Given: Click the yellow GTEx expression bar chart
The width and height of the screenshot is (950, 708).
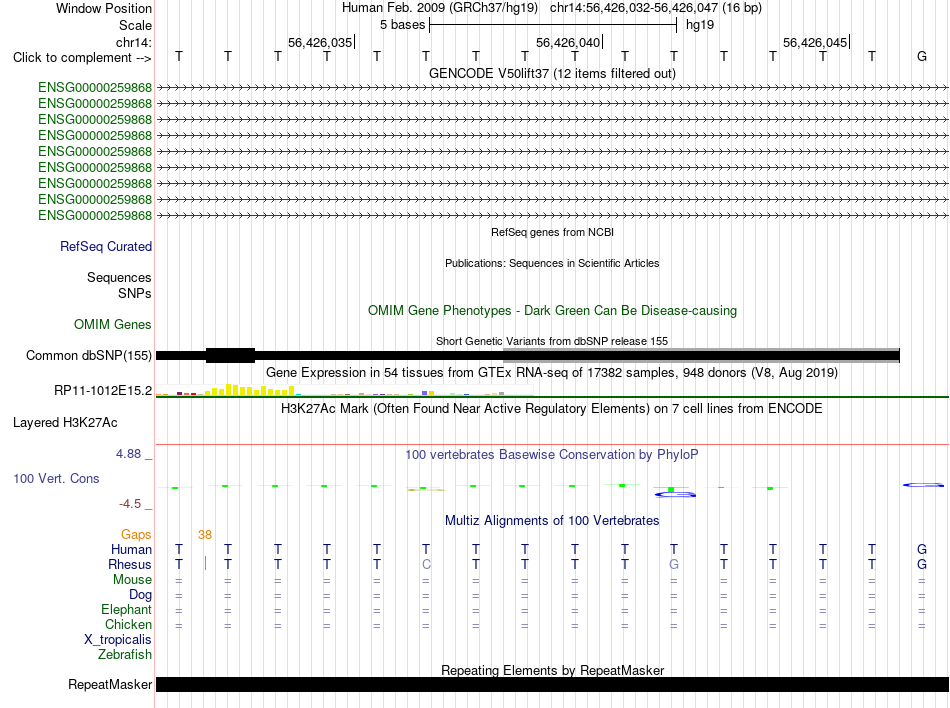Looking at the screenshot, I should (x=250, y=390).
